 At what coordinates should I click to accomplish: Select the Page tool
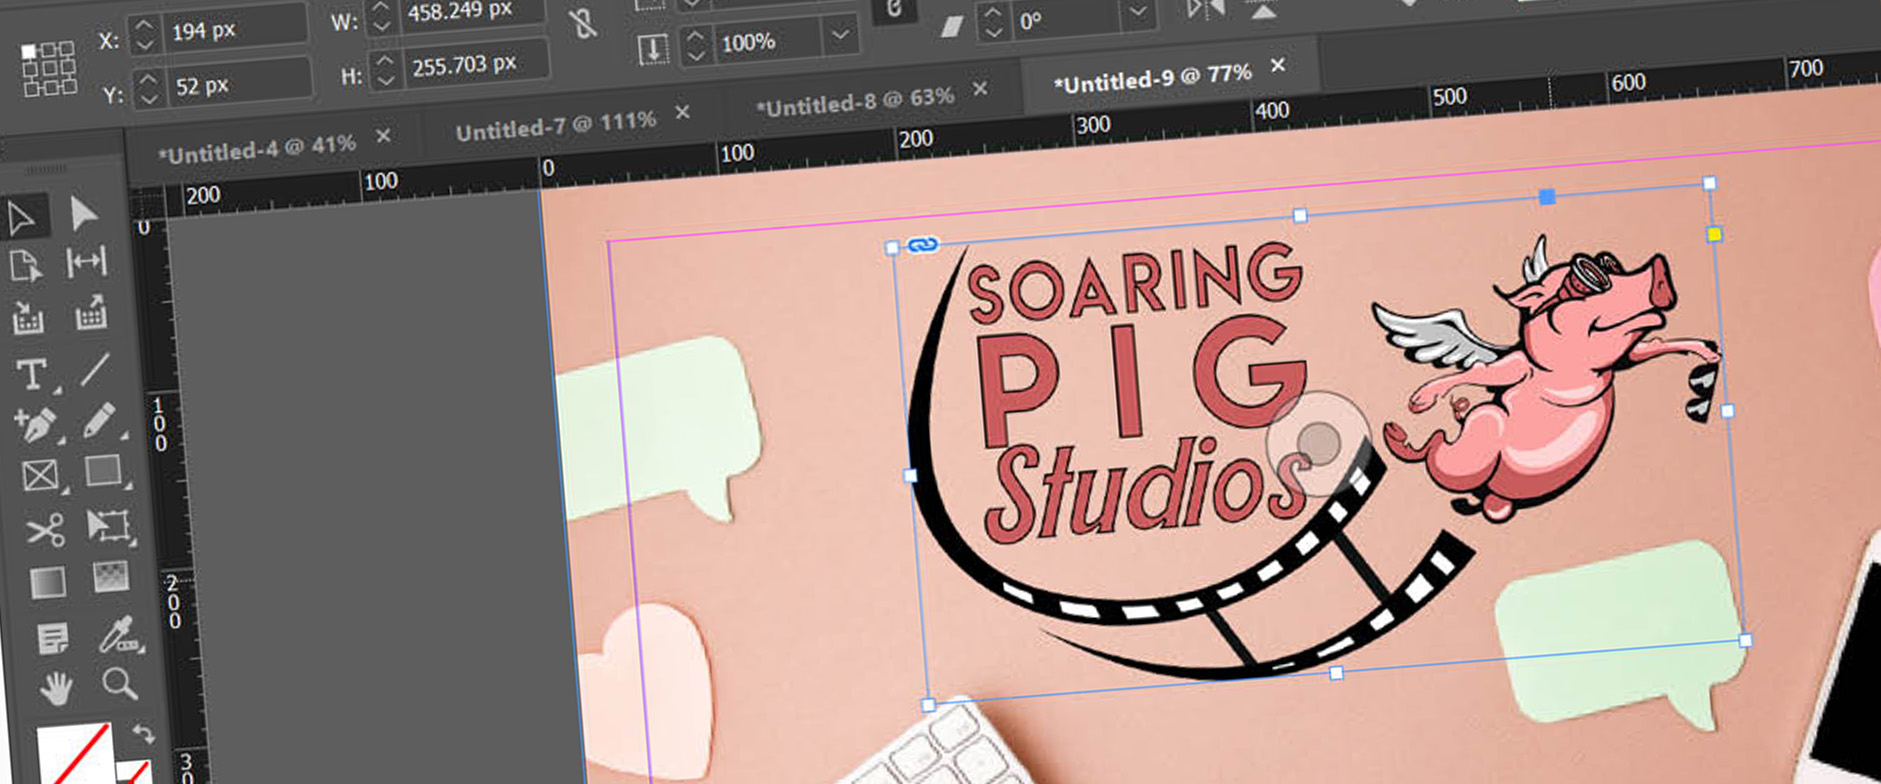(26, 267)
